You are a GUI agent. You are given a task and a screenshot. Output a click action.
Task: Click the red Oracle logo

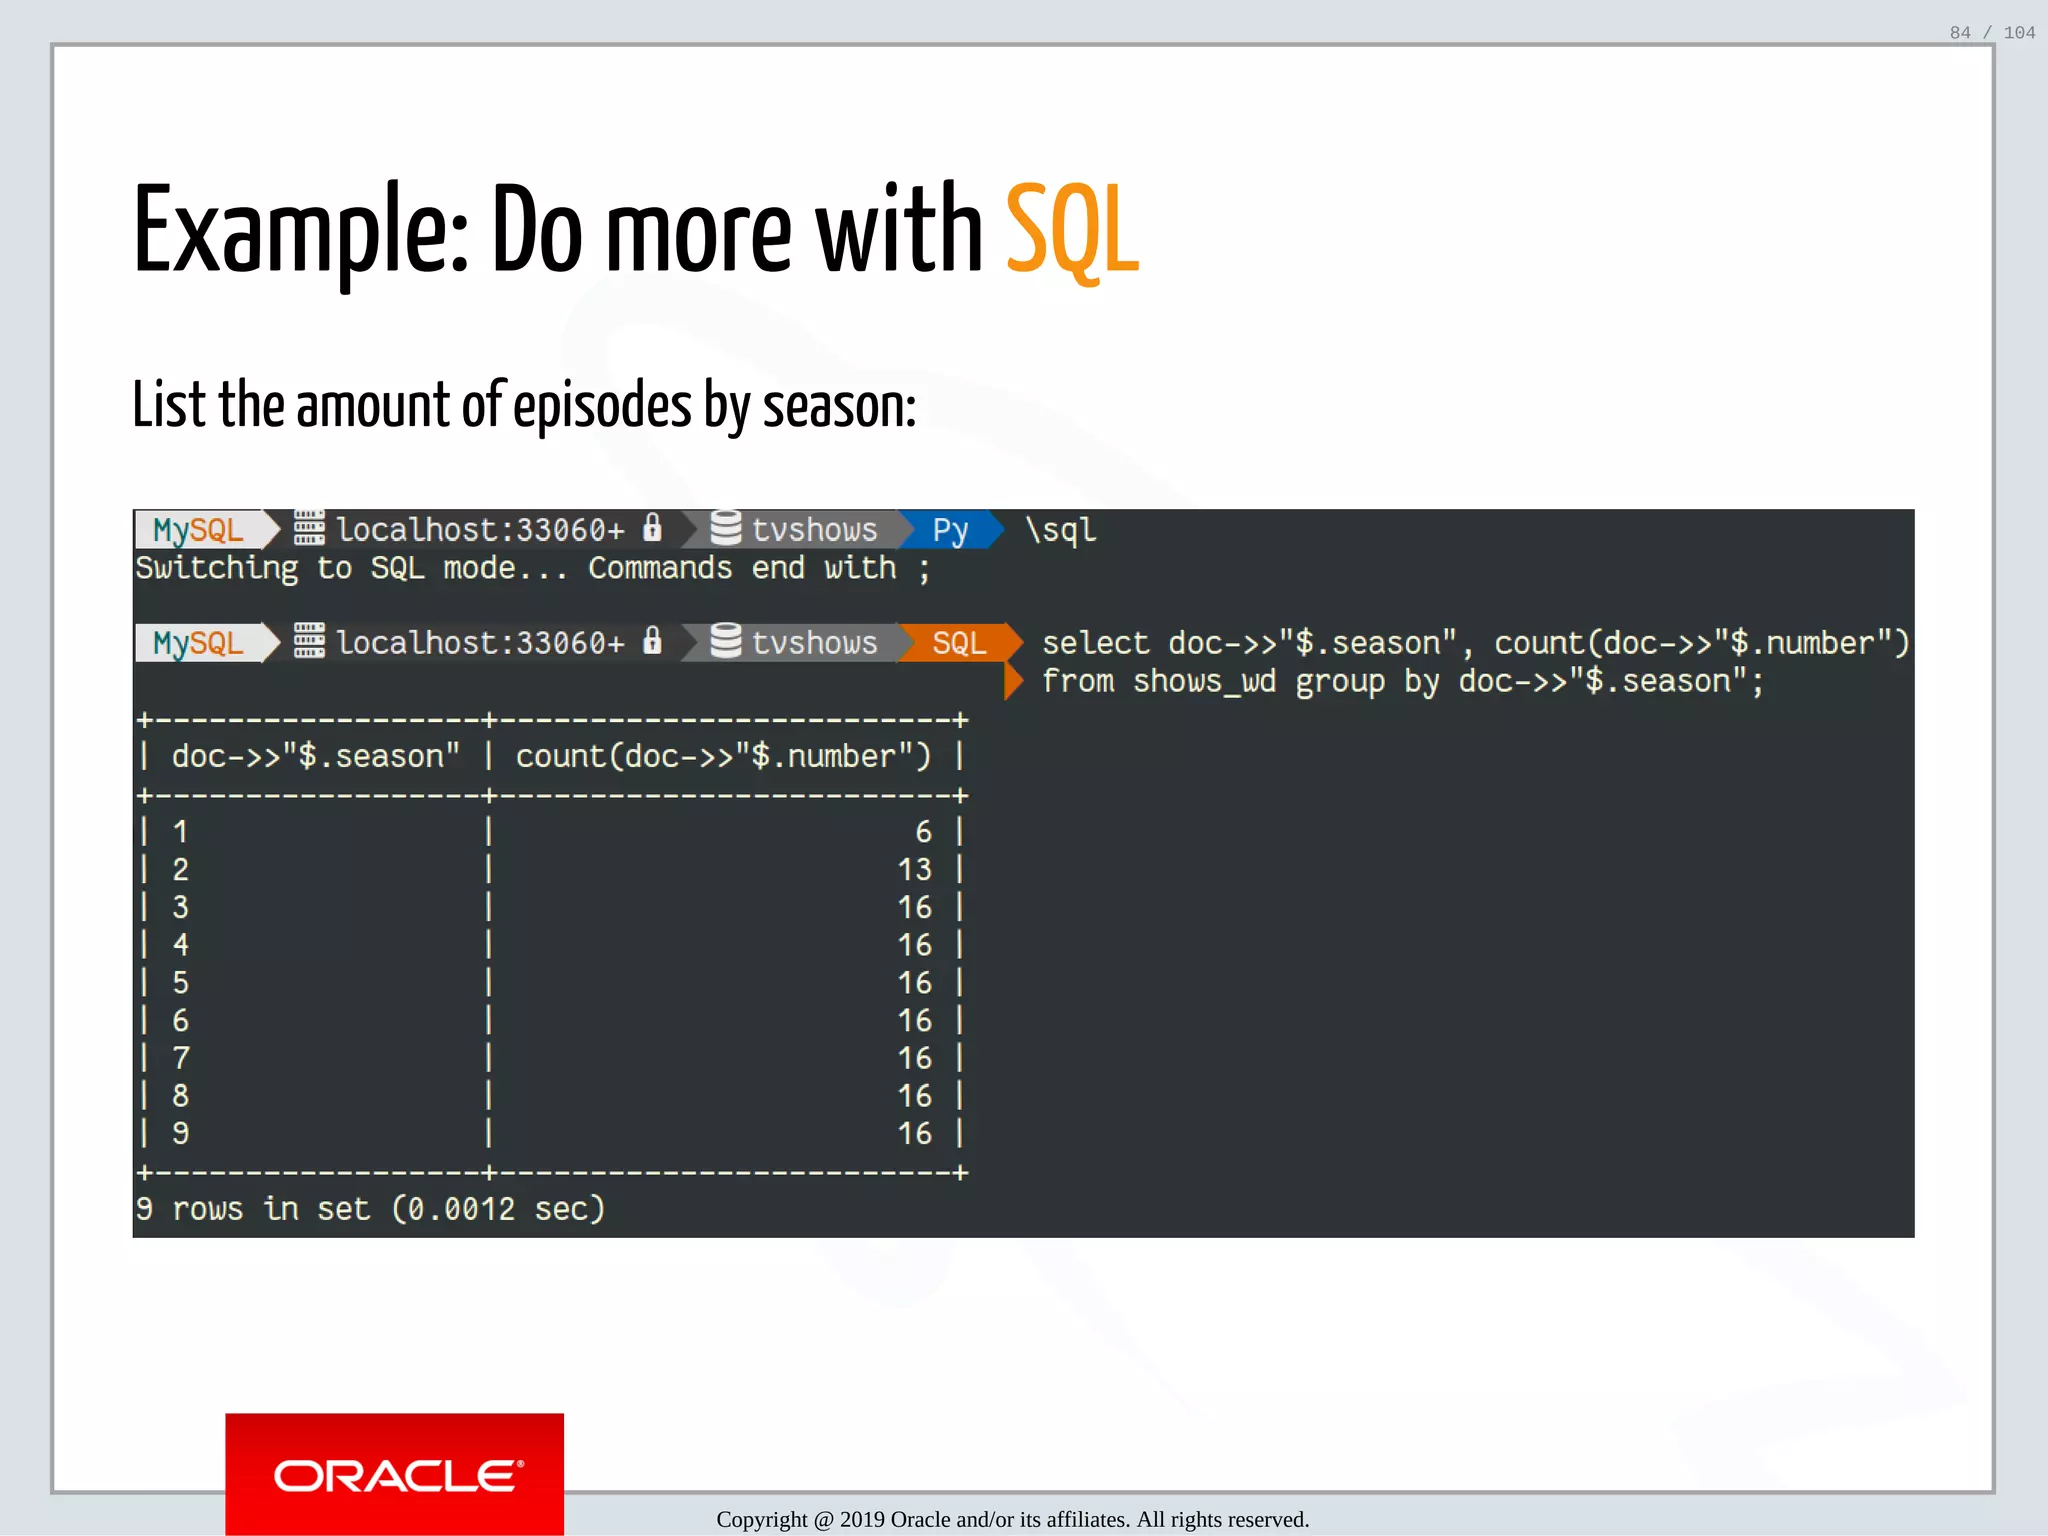pyautogui.click(x=395, y=1474)
